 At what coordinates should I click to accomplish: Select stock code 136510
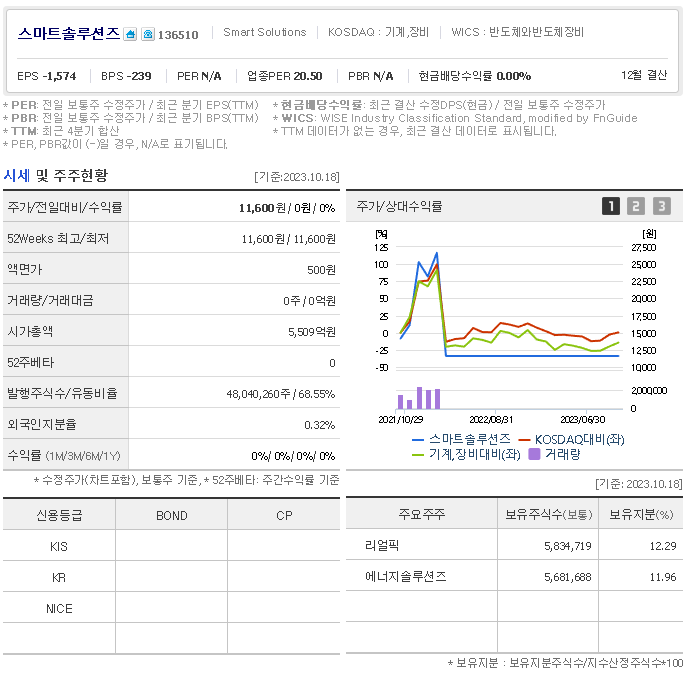pyautogui.click(x=178, y=35)
